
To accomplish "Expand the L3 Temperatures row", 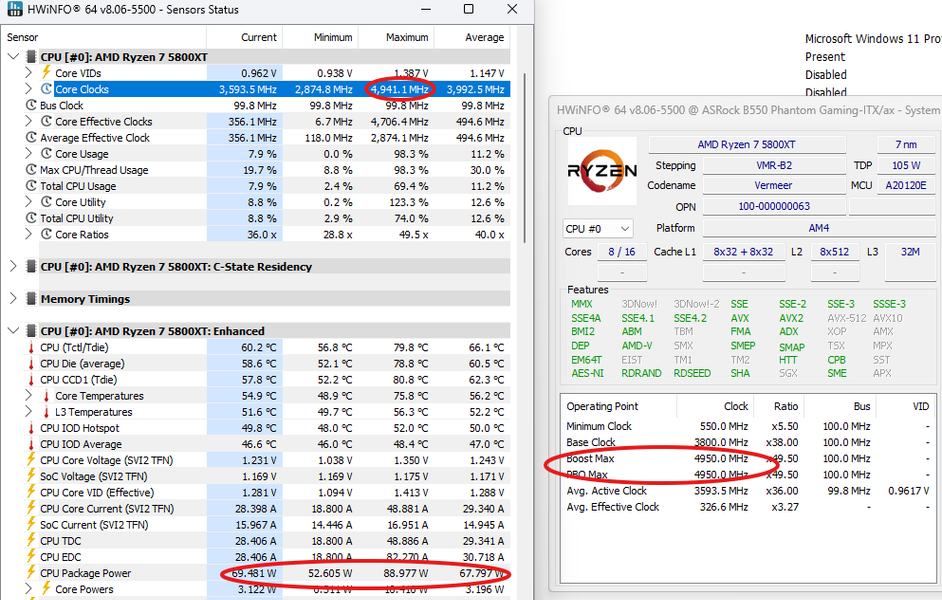I will [29, 412].
